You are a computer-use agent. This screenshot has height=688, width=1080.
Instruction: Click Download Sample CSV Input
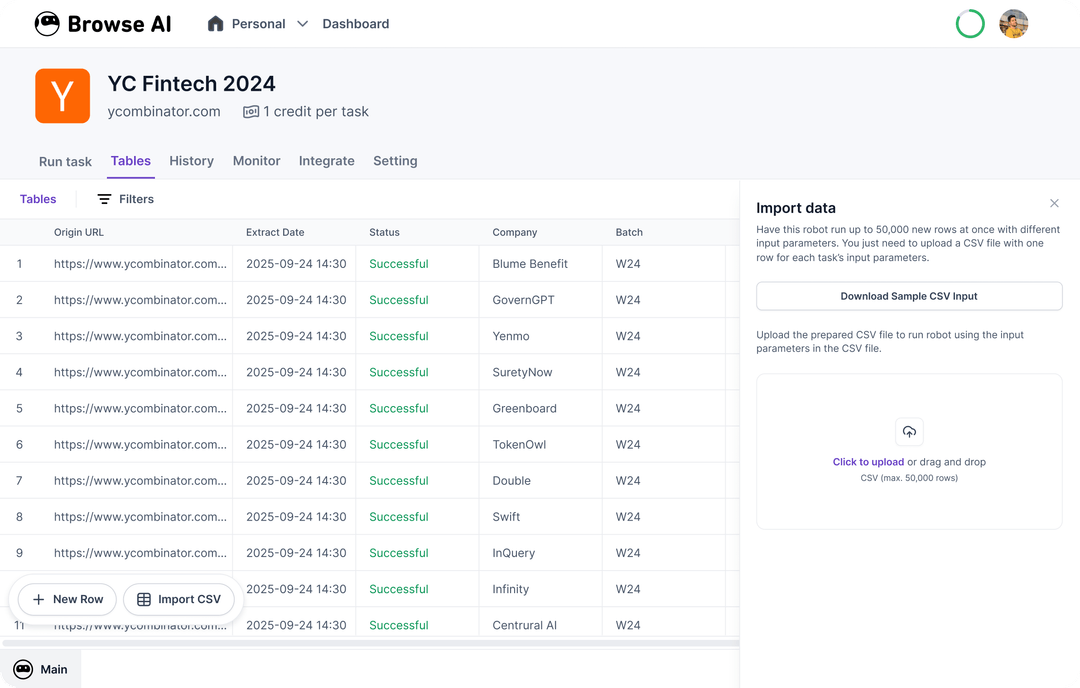pos(908,296)
